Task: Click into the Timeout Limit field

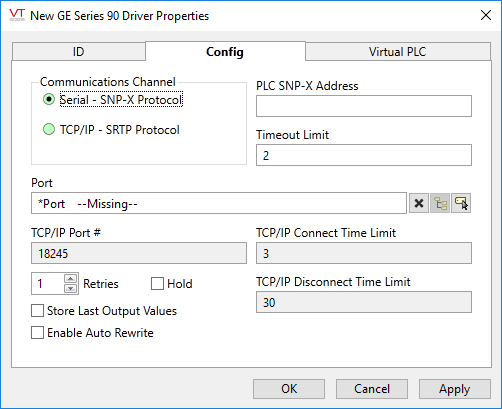Action: pyautogui.click(x=364, y=155)
